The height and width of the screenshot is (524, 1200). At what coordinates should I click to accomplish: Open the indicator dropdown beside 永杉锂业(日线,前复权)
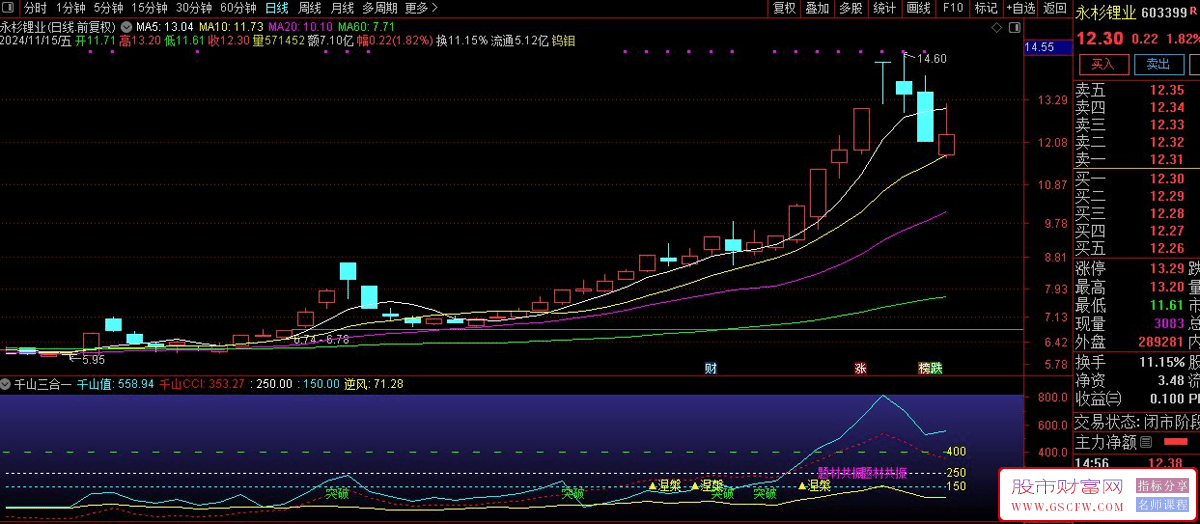tap(124, 26)
